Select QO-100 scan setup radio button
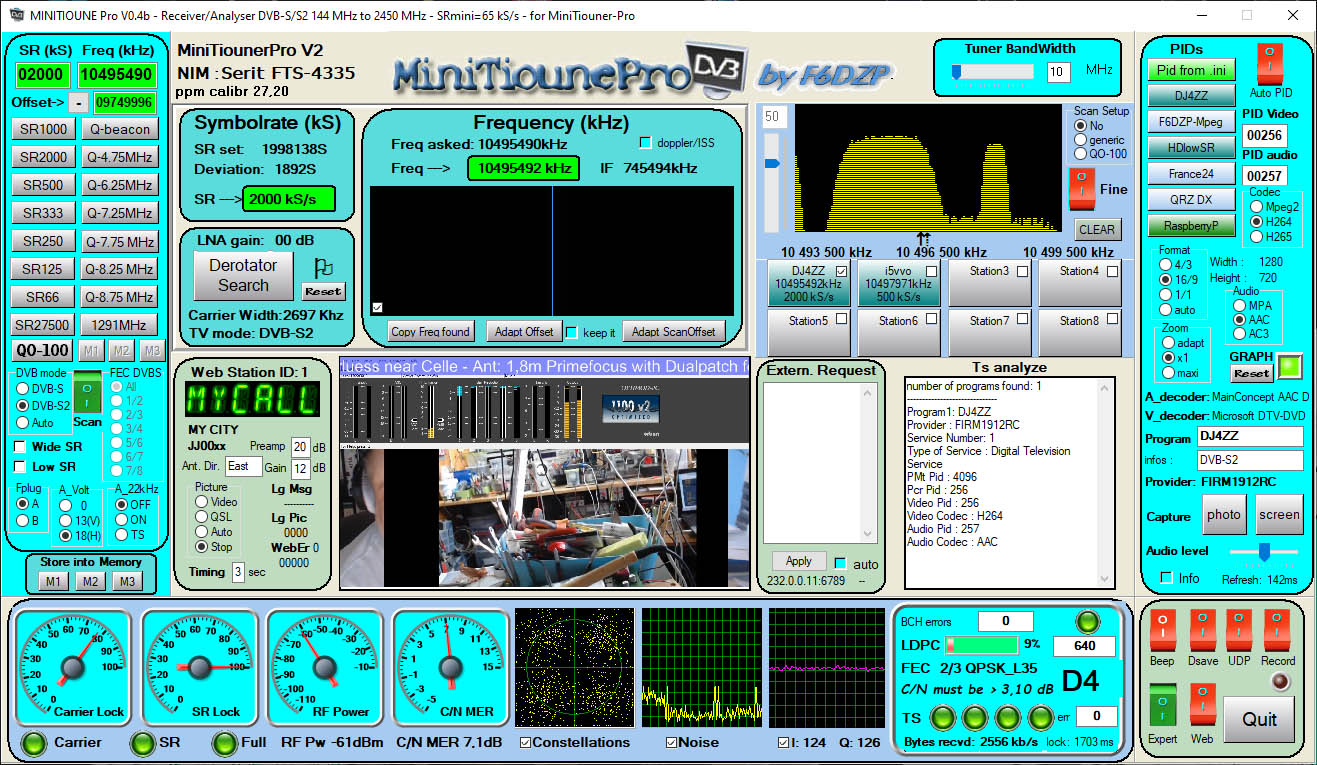 coord(1080,154)
